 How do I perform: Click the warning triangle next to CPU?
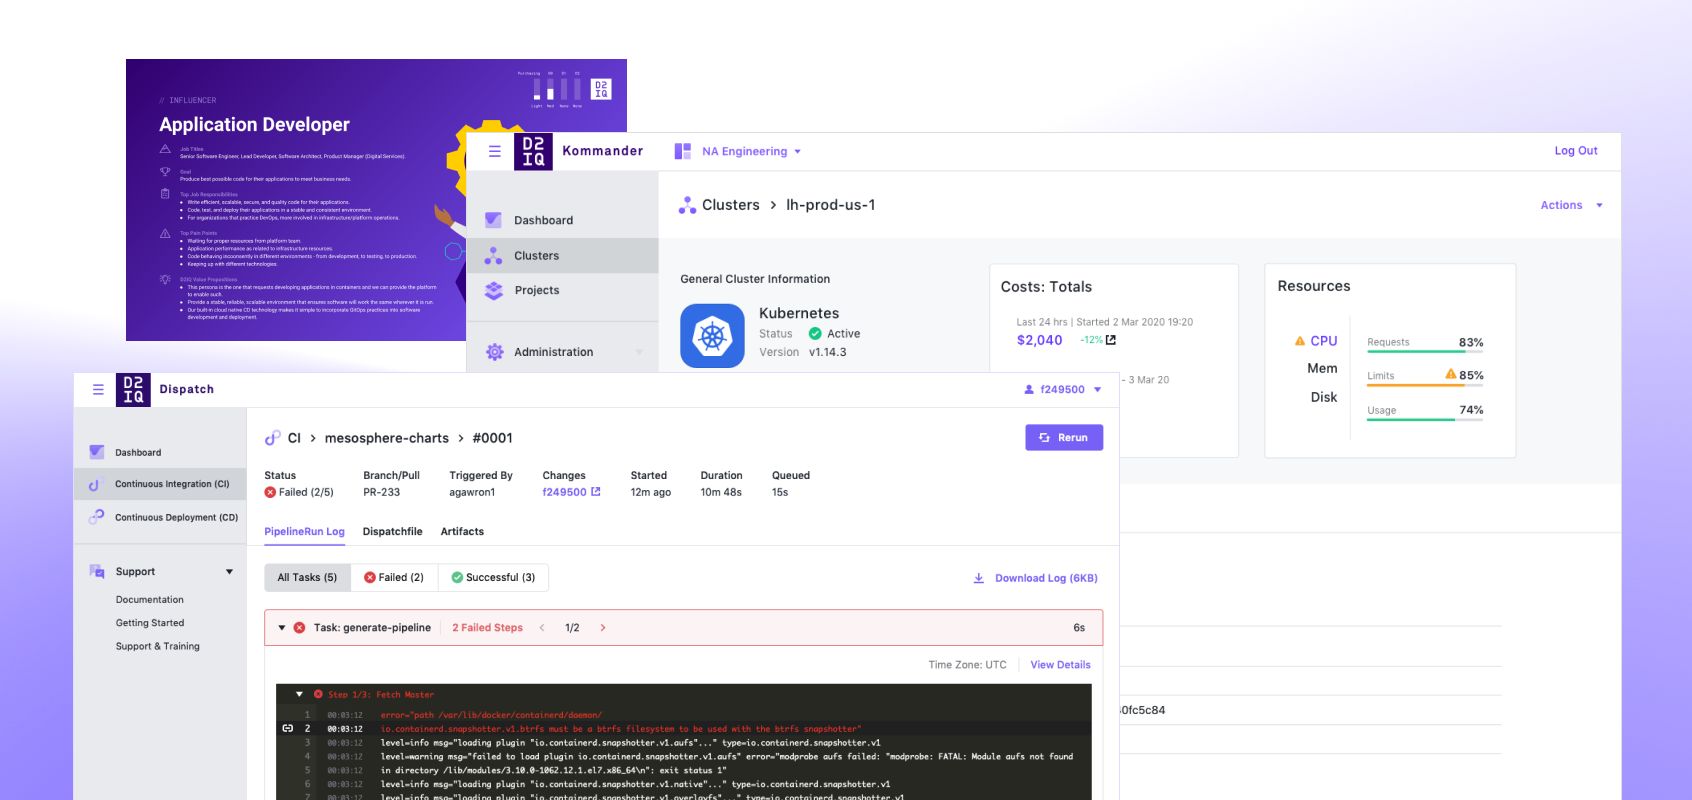coord(1300,341)
